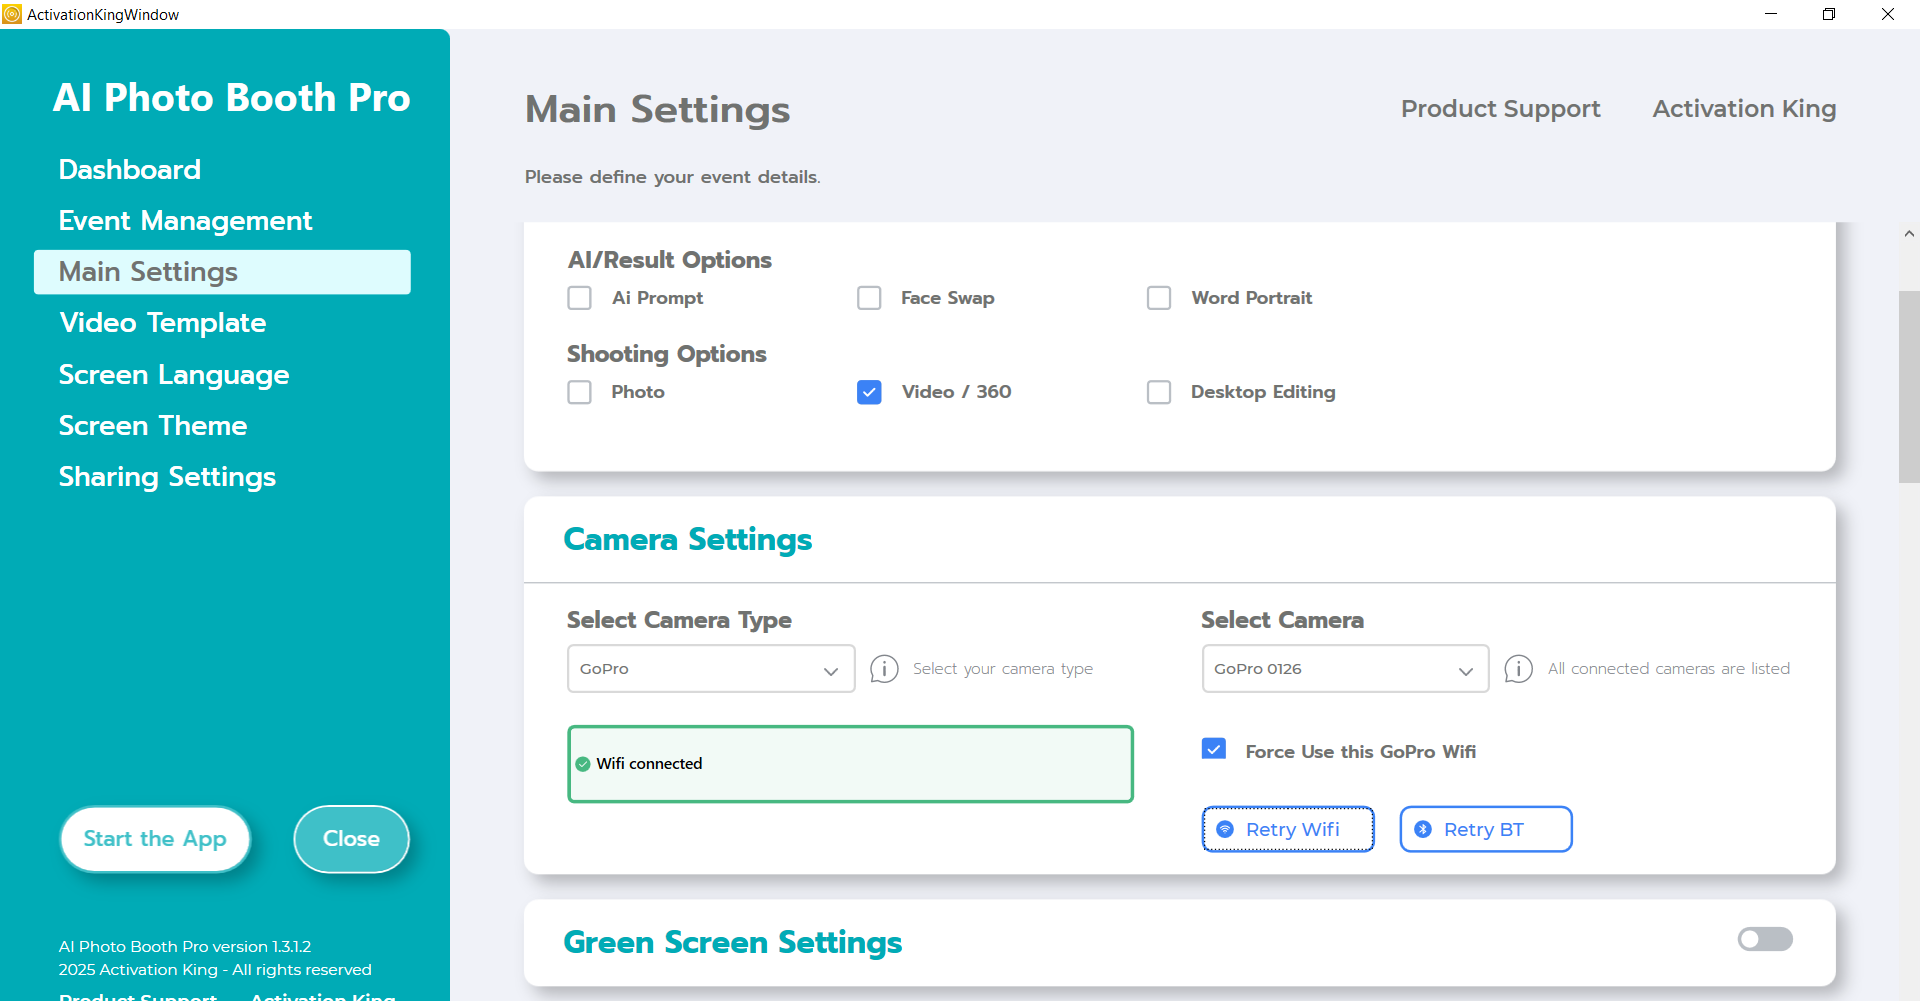Minimize the ActivationKing window

1770,14
